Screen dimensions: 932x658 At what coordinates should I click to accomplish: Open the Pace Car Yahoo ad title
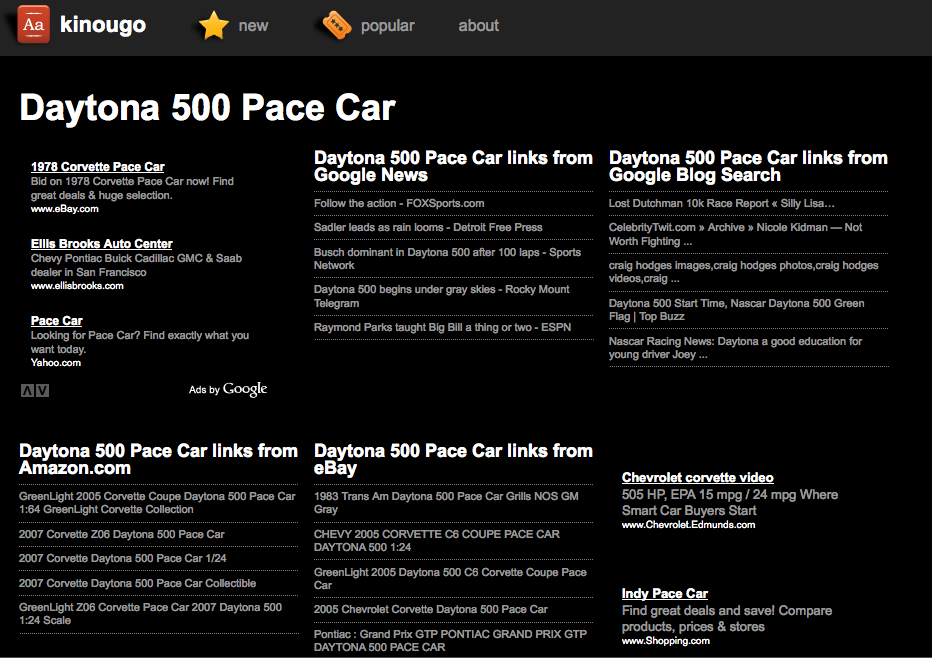pos(56,321)
